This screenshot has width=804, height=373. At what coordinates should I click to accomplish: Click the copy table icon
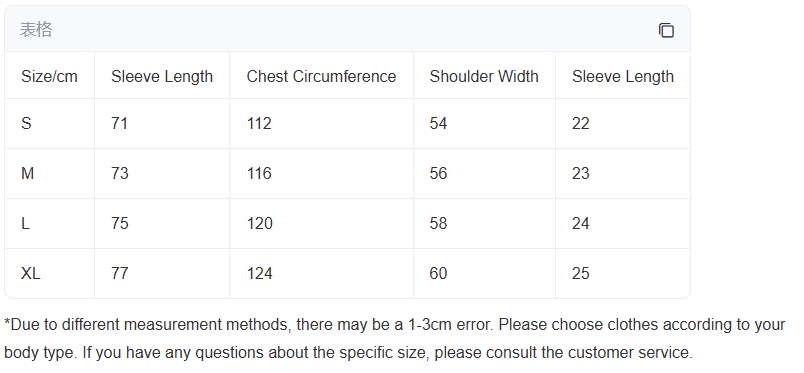[666, 30]
